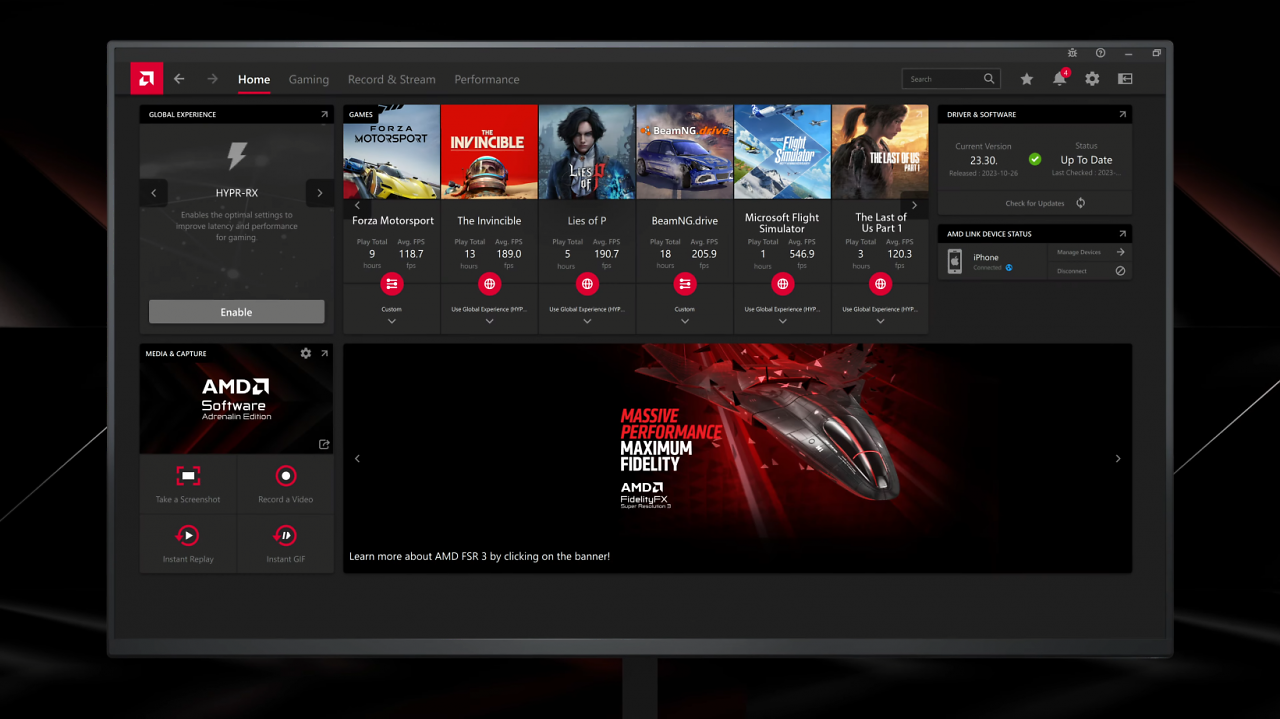Click the iPhone device icon
Viewport: 1280px width, 719px height.
point(955,262)
